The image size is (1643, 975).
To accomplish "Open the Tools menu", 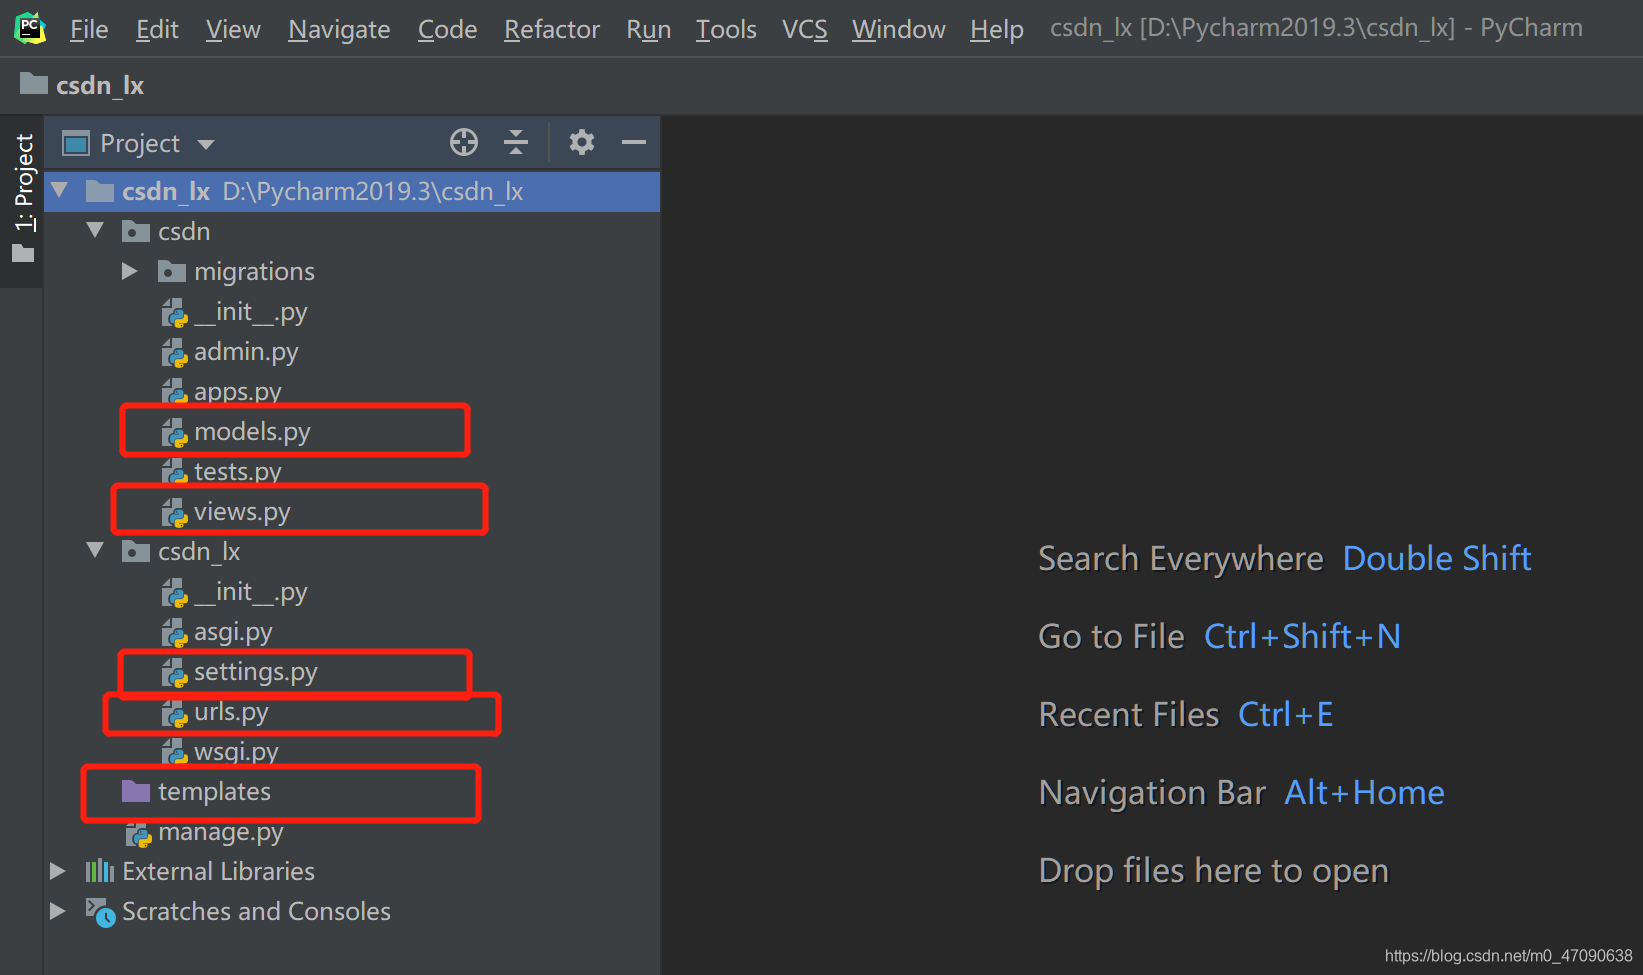I will click(726, 29).
